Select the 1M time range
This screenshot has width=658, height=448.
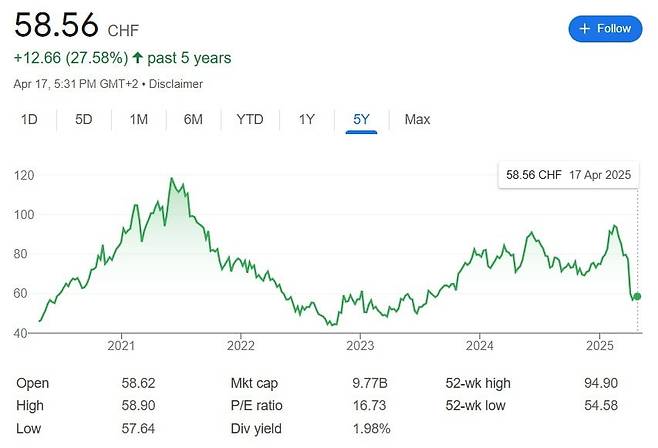(138, 120)
